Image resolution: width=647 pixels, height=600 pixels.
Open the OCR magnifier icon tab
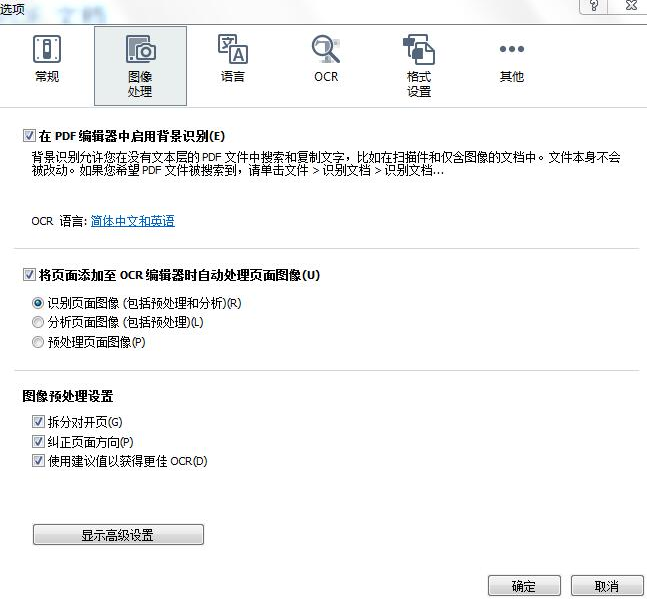pos(326,50)
